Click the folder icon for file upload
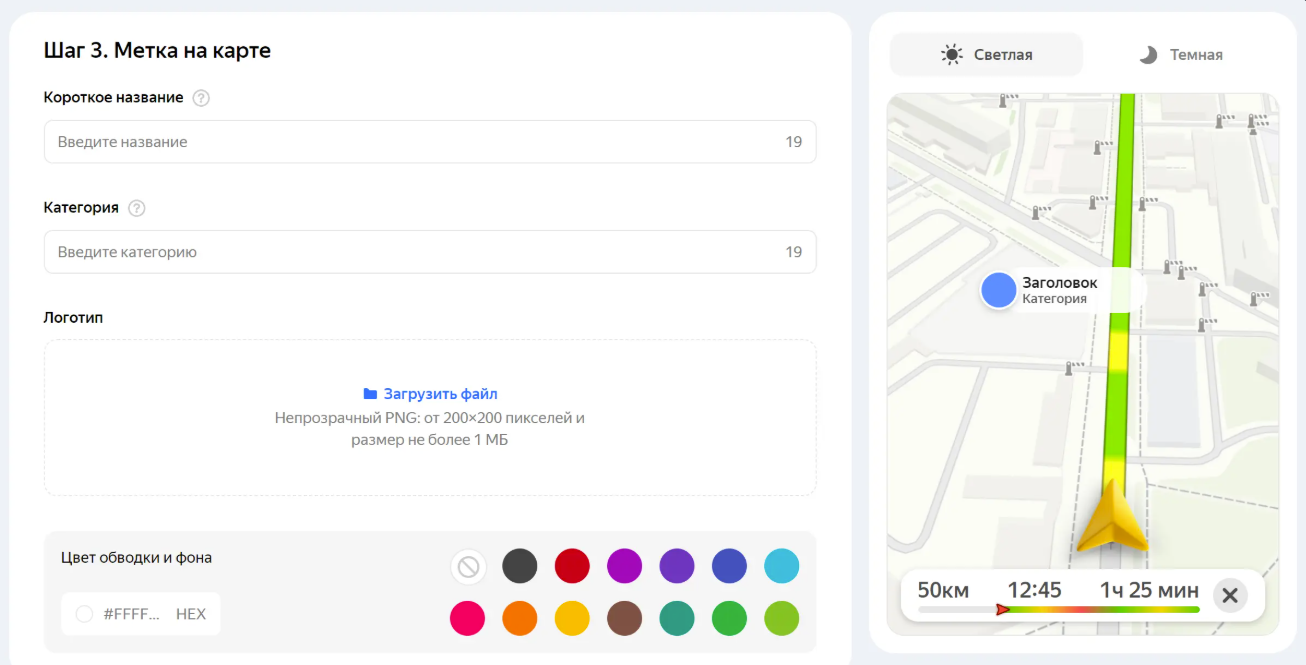 (370, 394)
